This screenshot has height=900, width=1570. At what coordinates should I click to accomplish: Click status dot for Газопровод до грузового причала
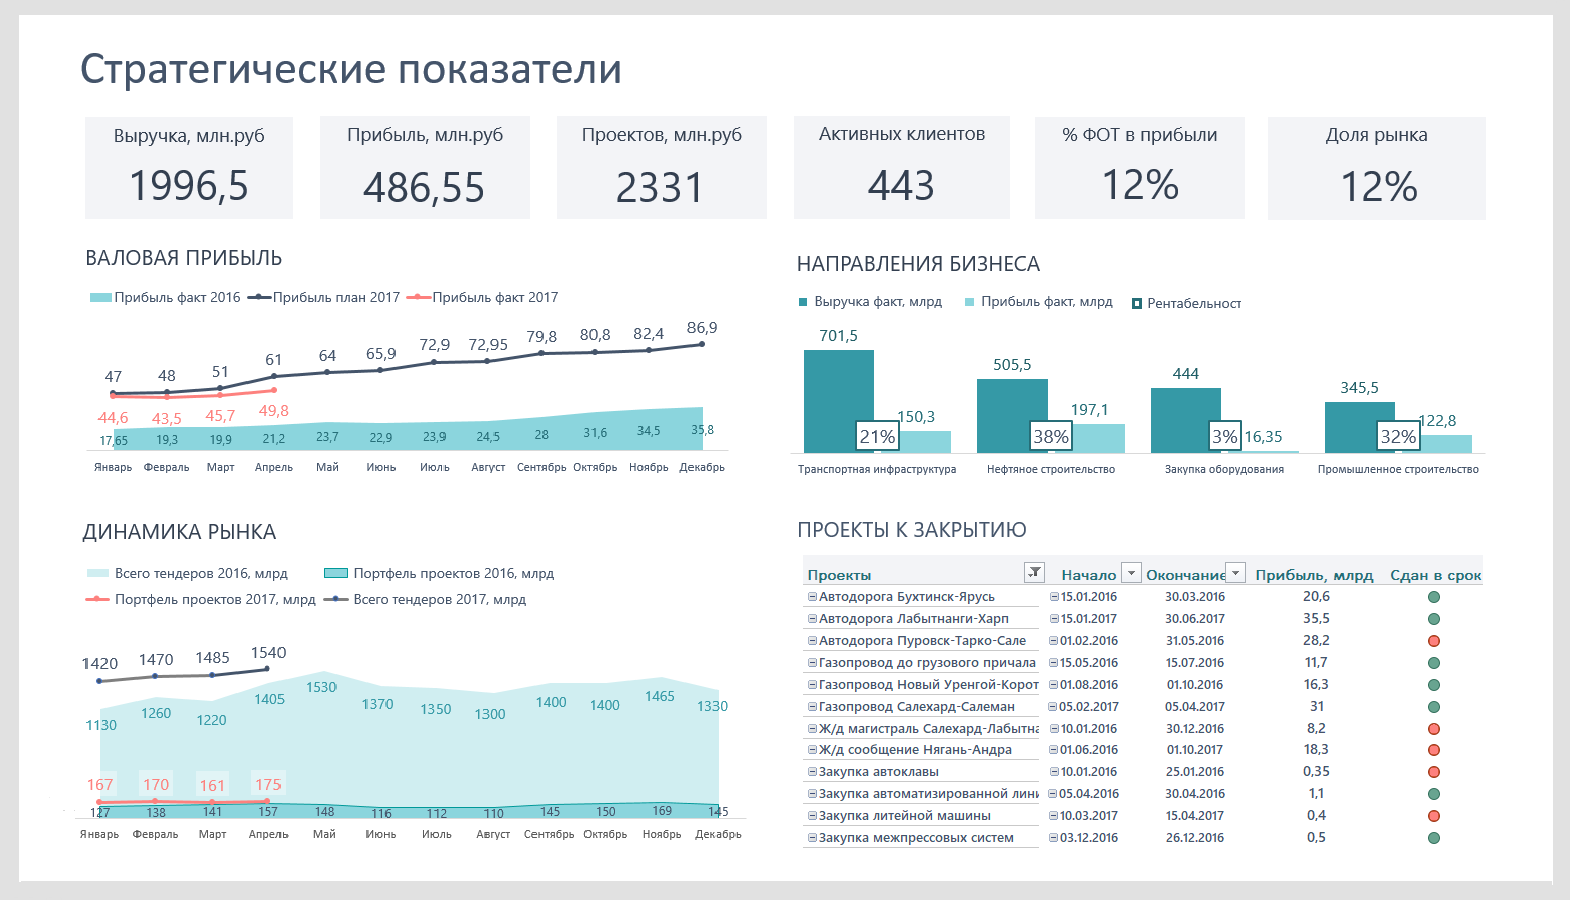(x=1433, y=663)
